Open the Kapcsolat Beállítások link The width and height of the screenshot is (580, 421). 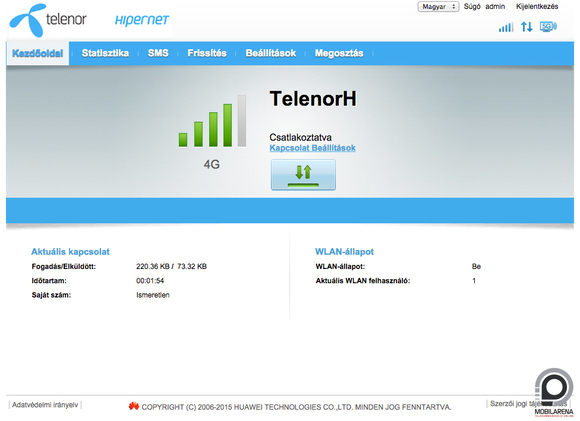313,148
